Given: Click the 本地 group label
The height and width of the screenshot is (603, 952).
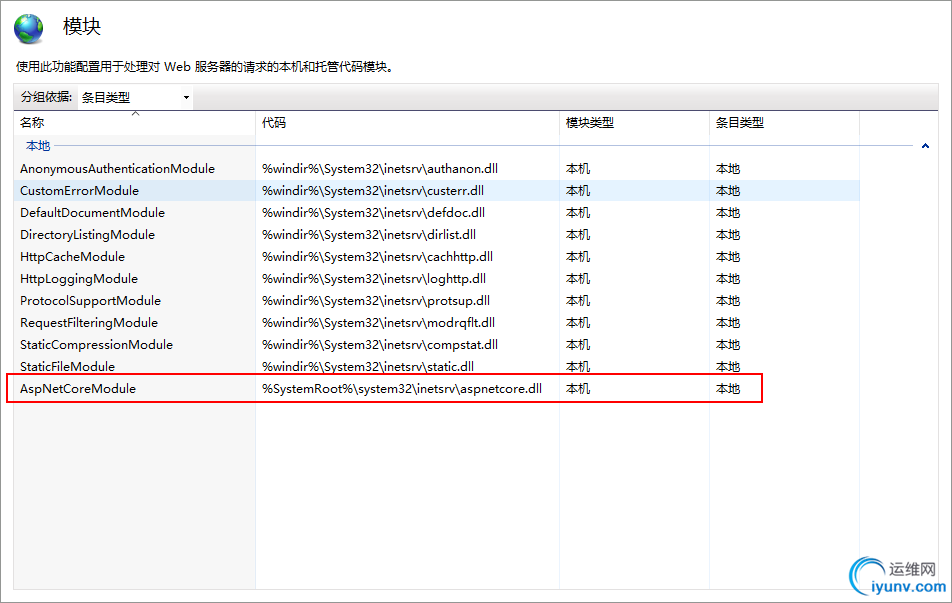Looking at the screenshot, I should [x=38, y=146].
